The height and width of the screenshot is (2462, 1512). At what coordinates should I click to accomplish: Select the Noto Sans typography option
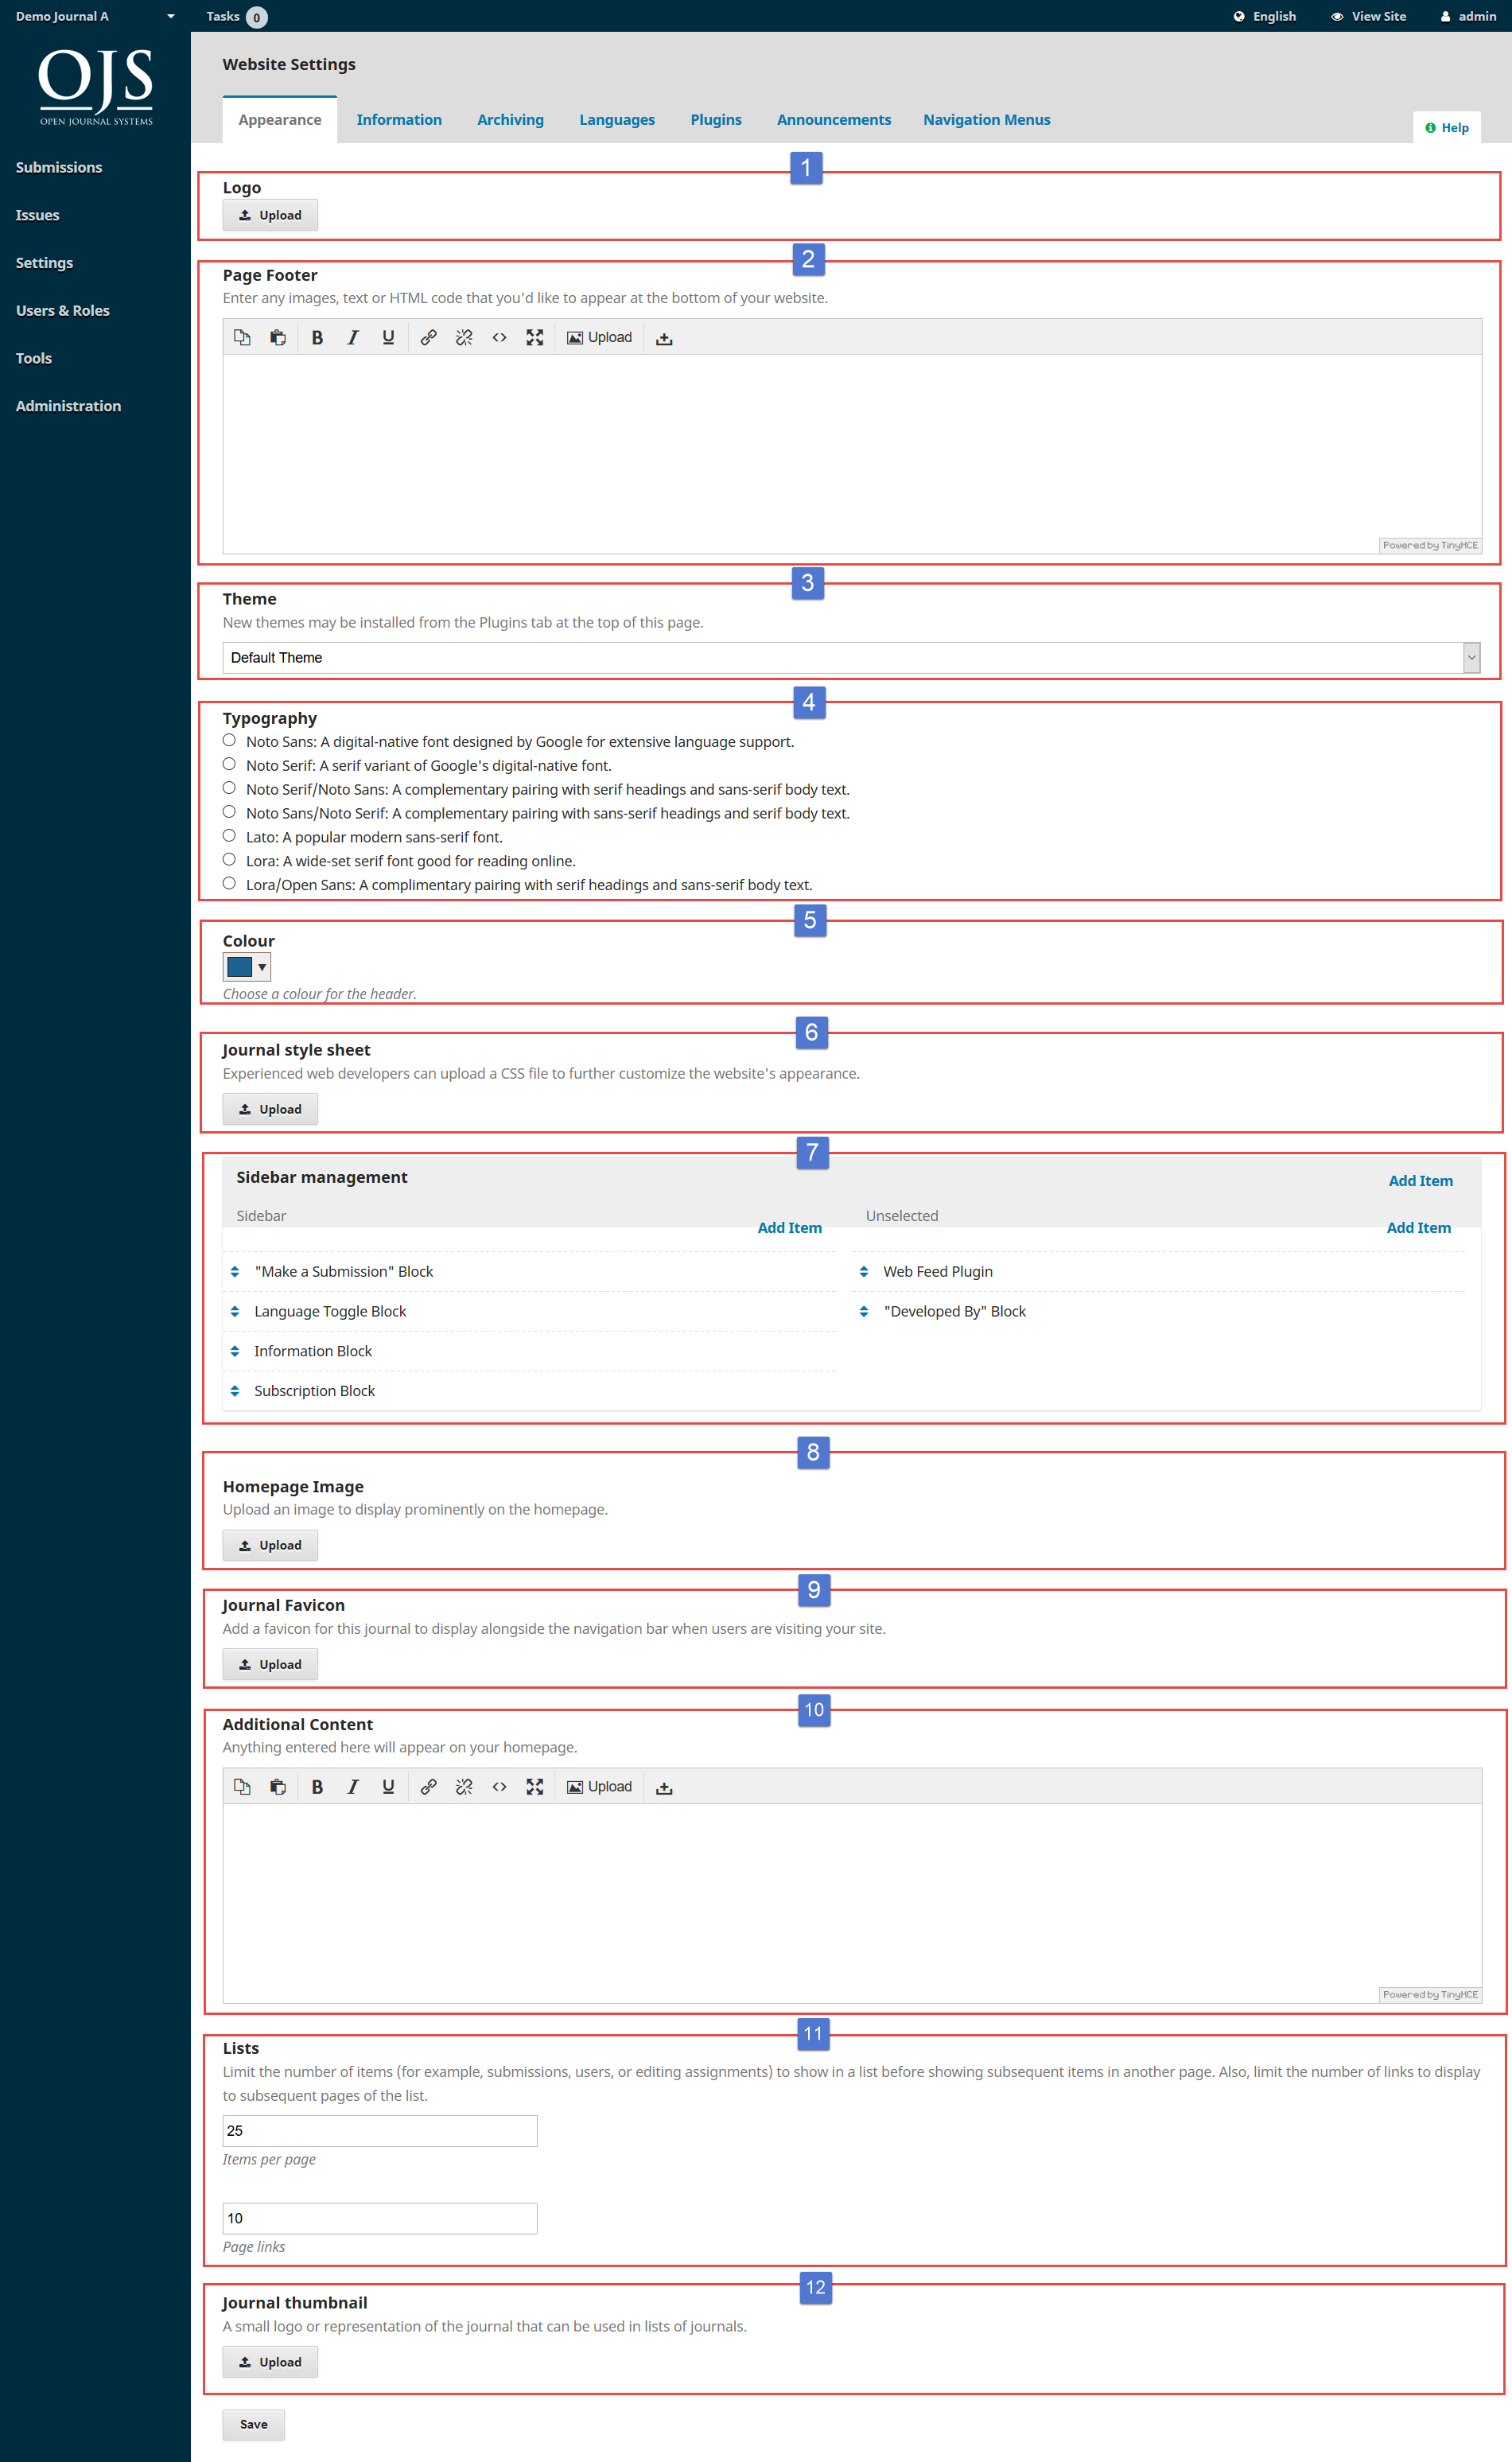[229, 739]
